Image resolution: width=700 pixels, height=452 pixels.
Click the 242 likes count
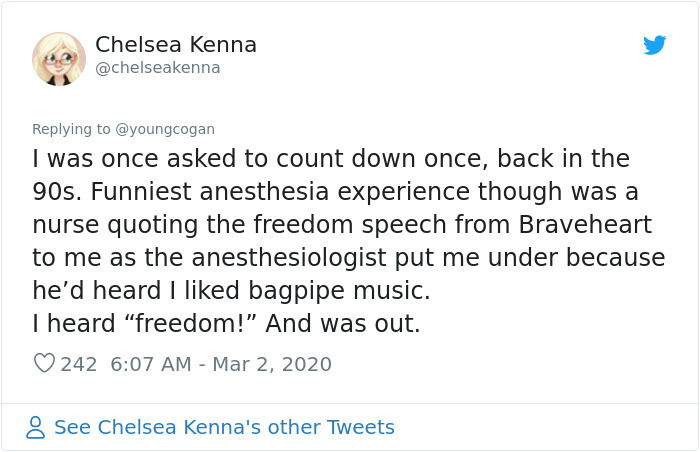click(x=79, y=364)
